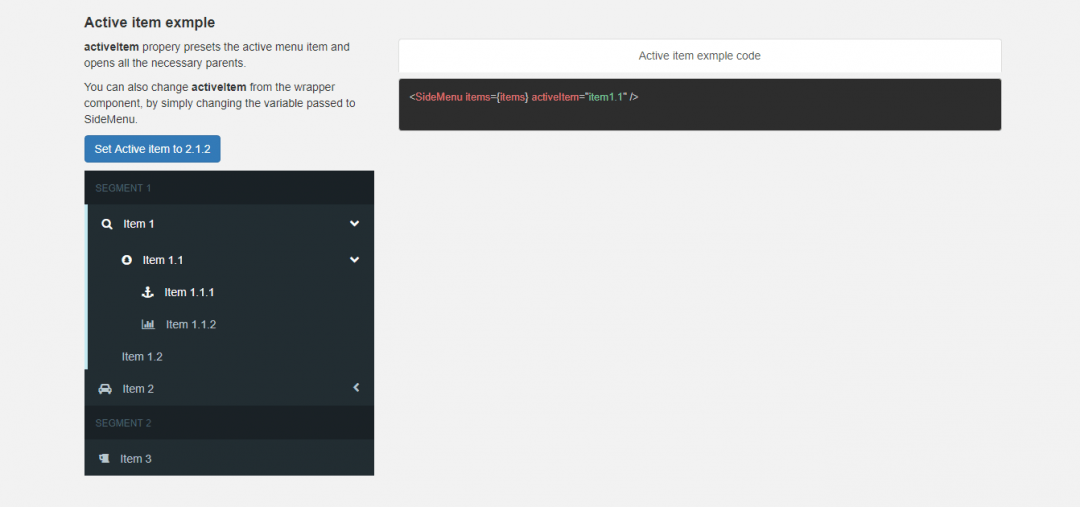Image resolution: width=1080 pixels, height=507 pixels.
Task: Click the anchor icon beside Item 1.1.1
Action: [146, 292]
